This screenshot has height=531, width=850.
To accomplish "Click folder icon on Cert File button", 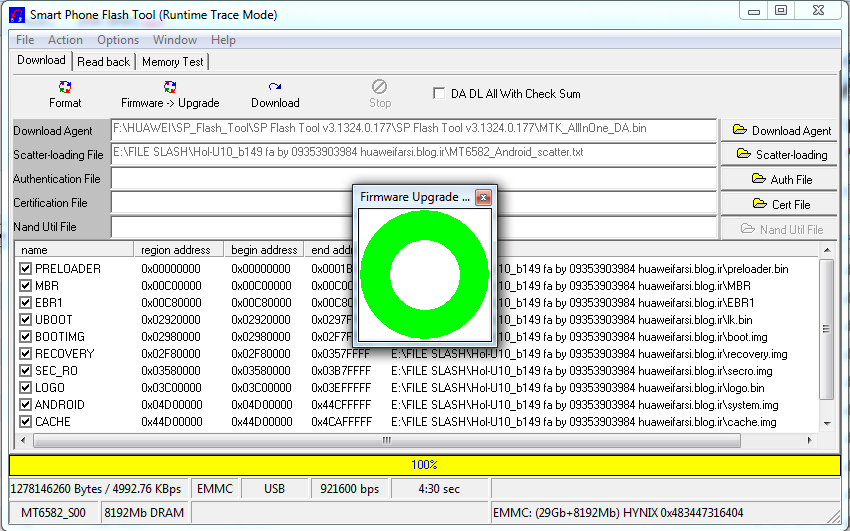I will (759, 204).
